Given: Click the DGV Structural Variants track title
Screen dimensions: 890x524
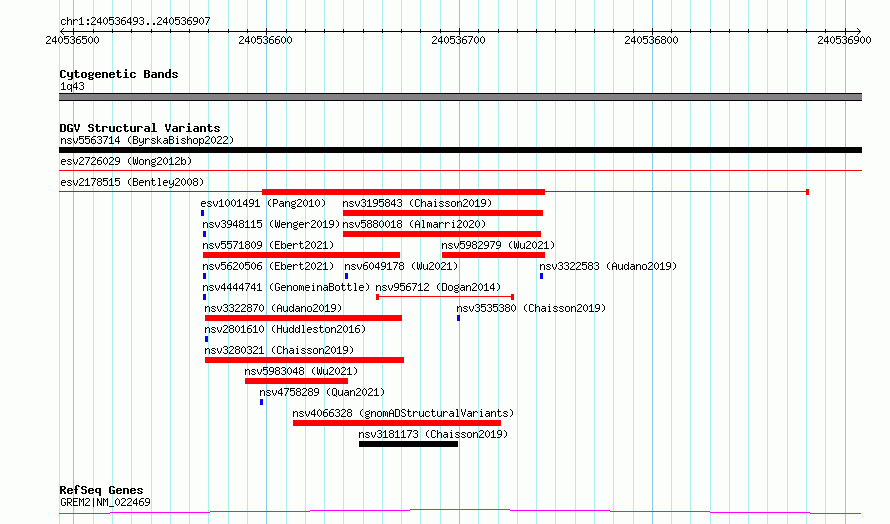Looking at the screenshot, I should point(140,128).
